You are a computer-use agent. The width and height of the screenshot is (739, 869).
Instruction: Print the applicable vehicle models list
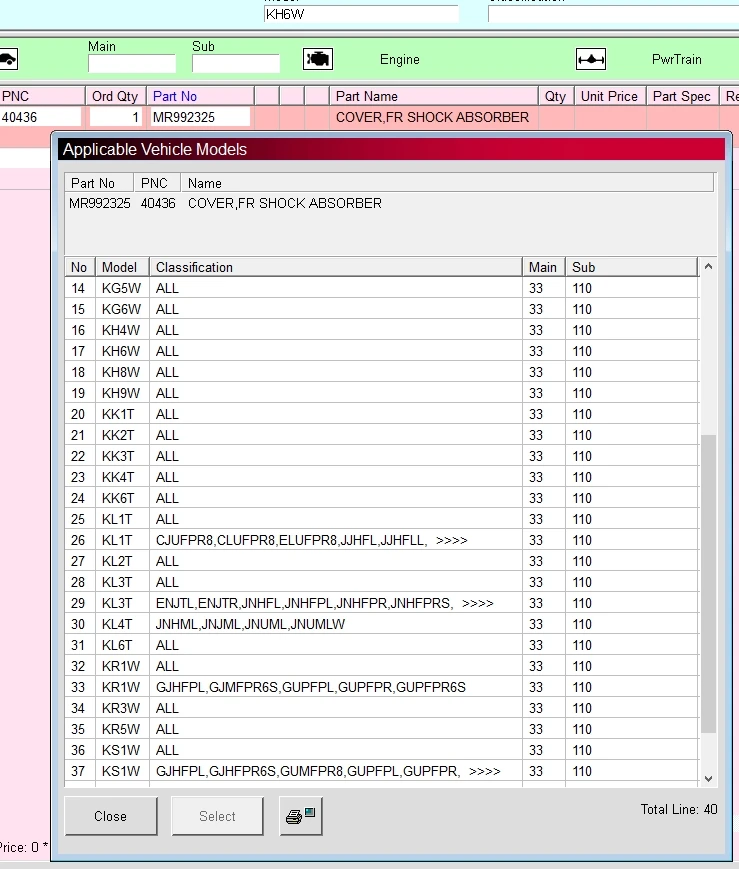click(300, 816)
